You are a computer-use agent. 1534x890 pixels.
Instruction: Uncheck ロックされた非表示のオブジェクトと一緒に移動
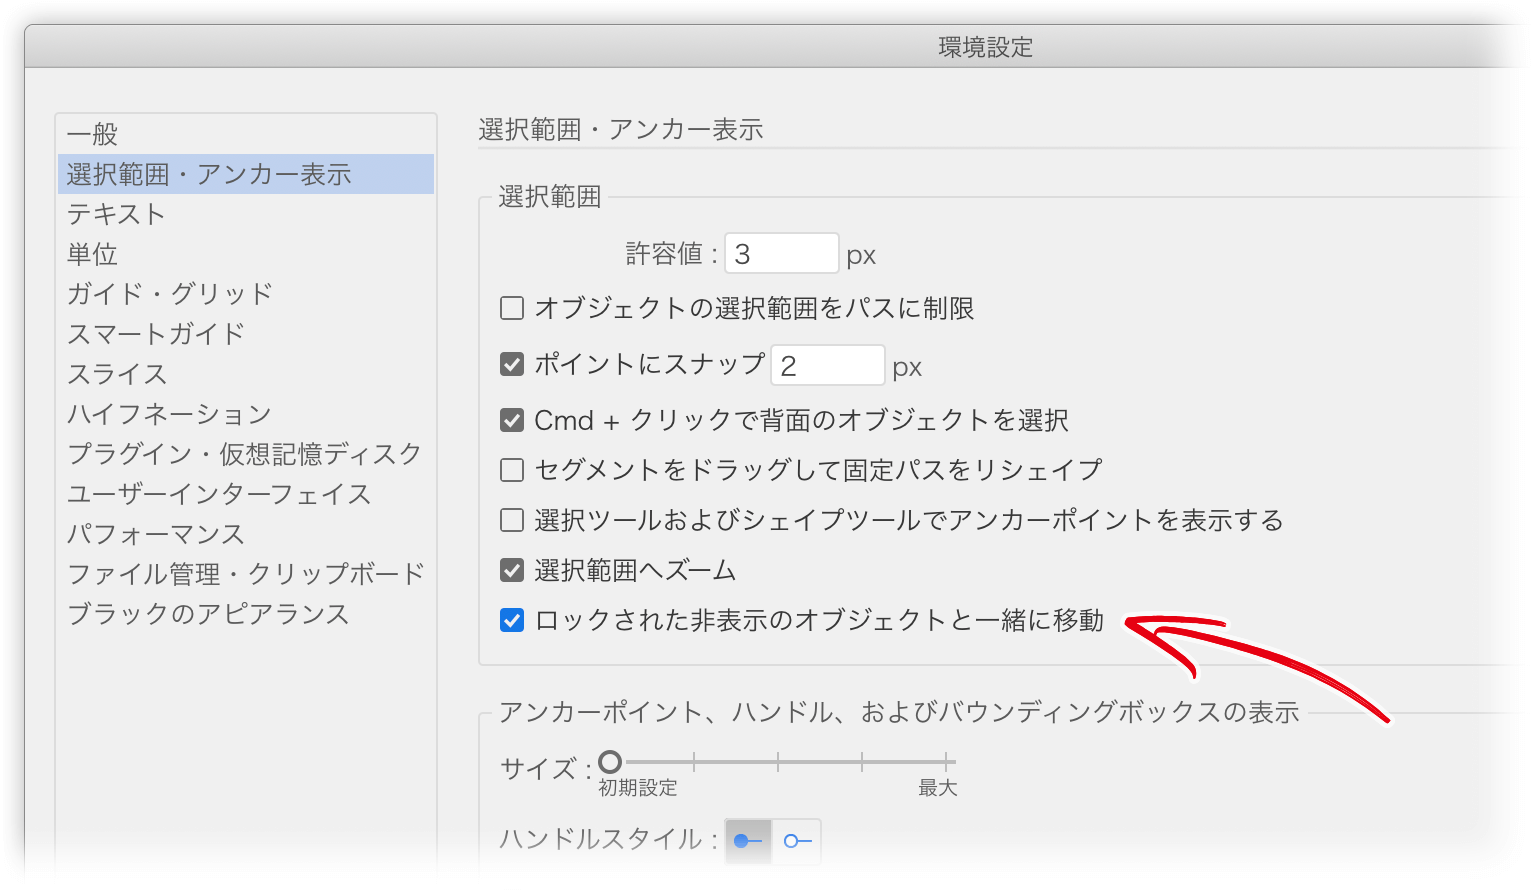coord(512,620)
